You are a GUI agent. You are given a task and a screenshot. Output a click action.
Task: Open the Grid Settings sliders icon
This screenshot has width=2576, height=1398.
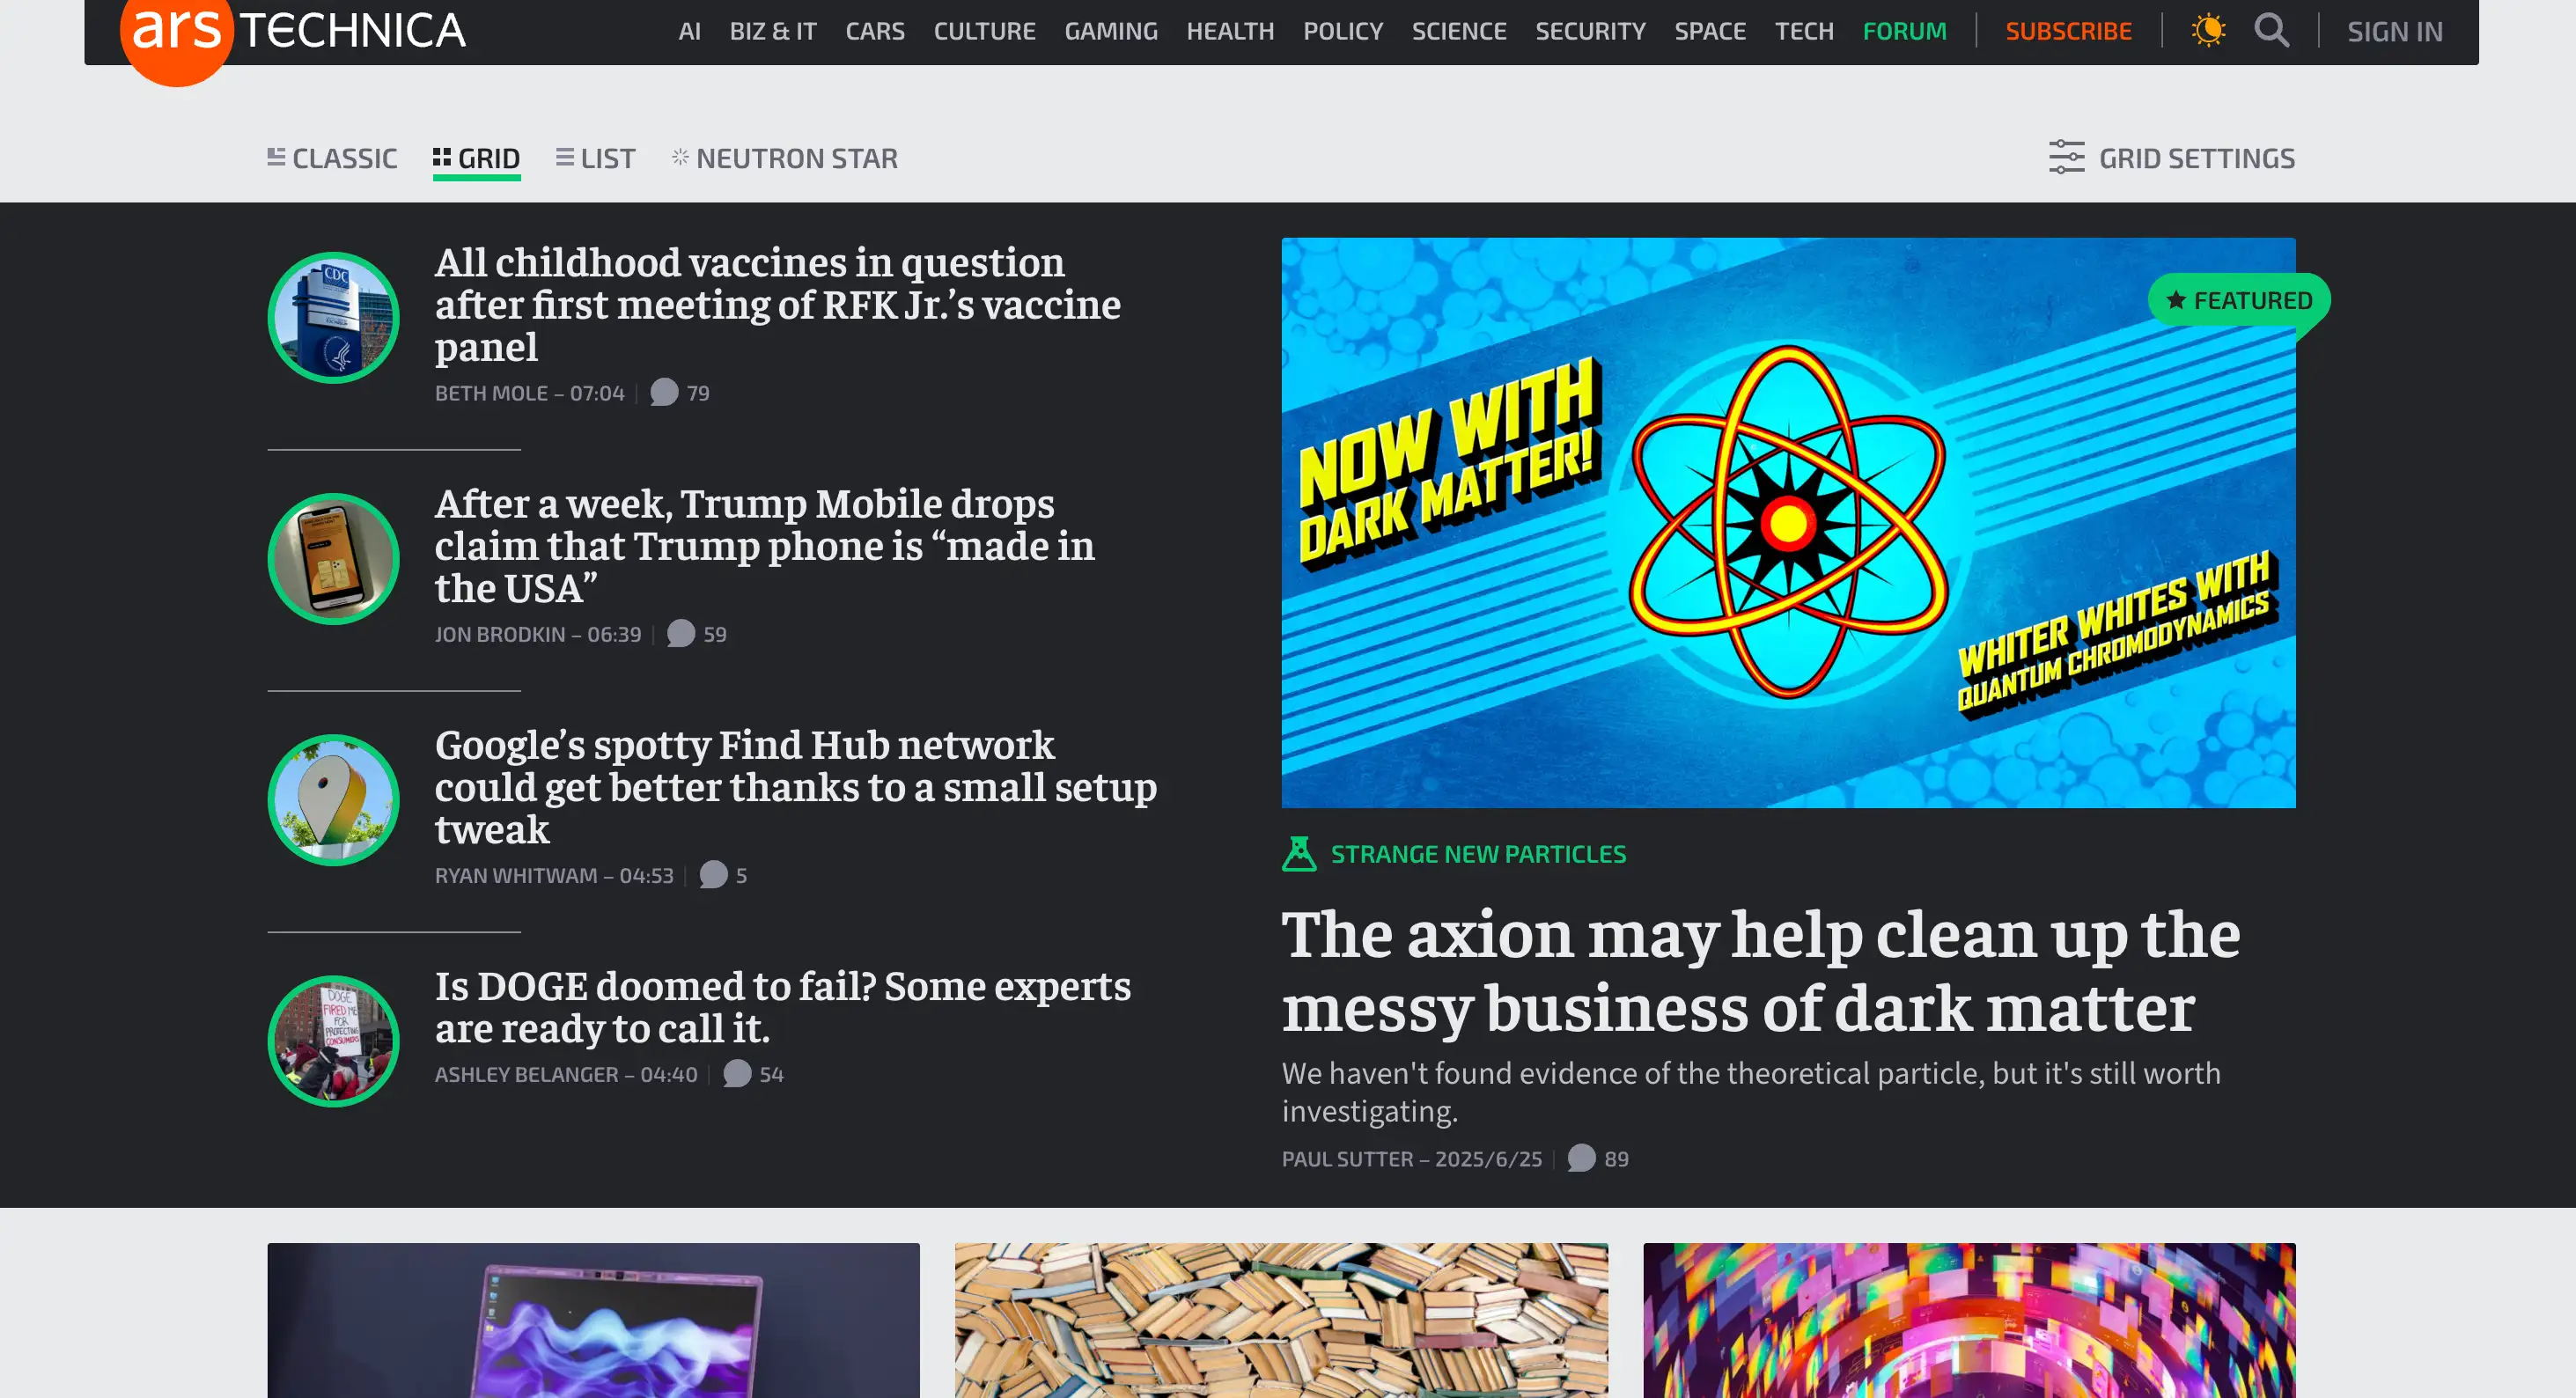[2066, 158]
